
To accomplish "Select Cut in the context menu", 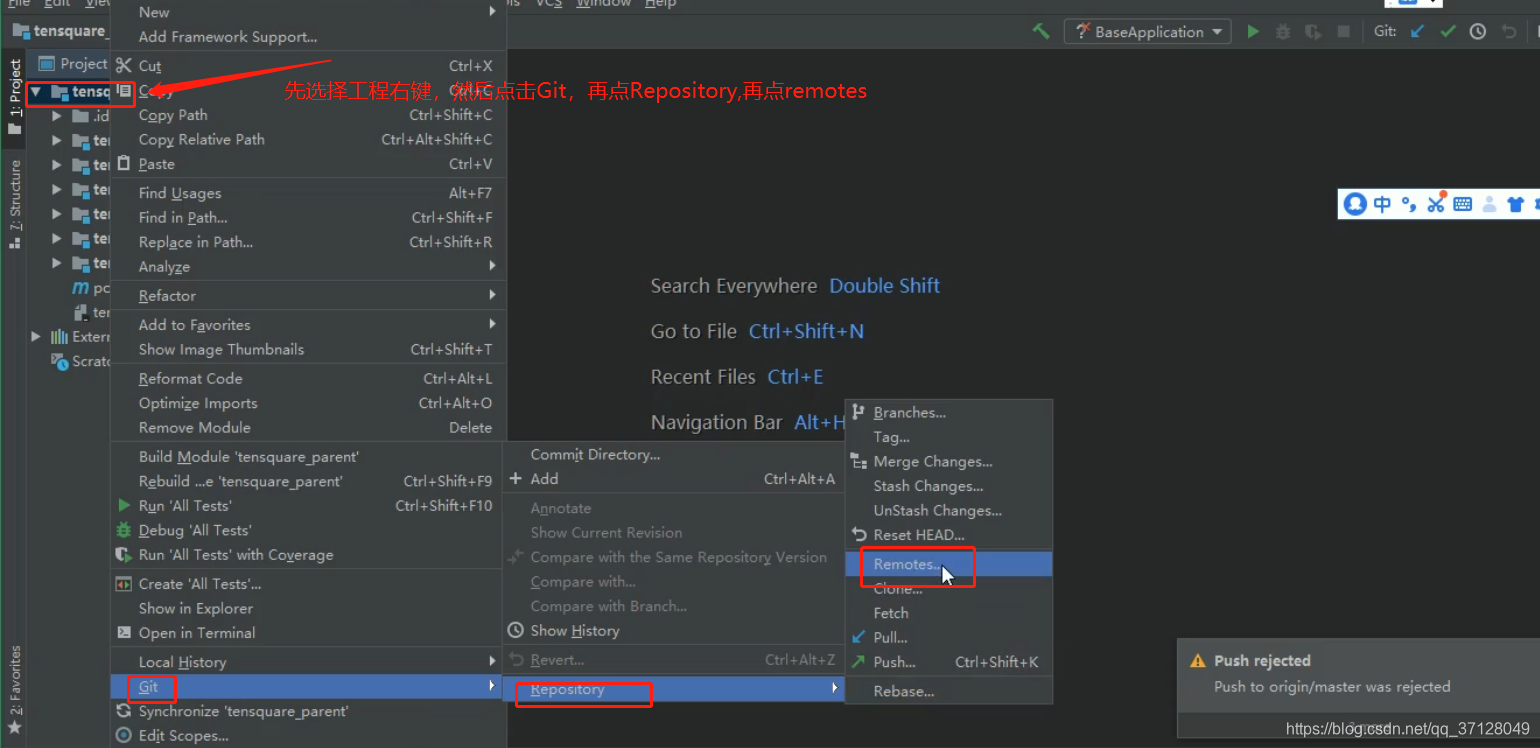I will (x=308, y=66).
